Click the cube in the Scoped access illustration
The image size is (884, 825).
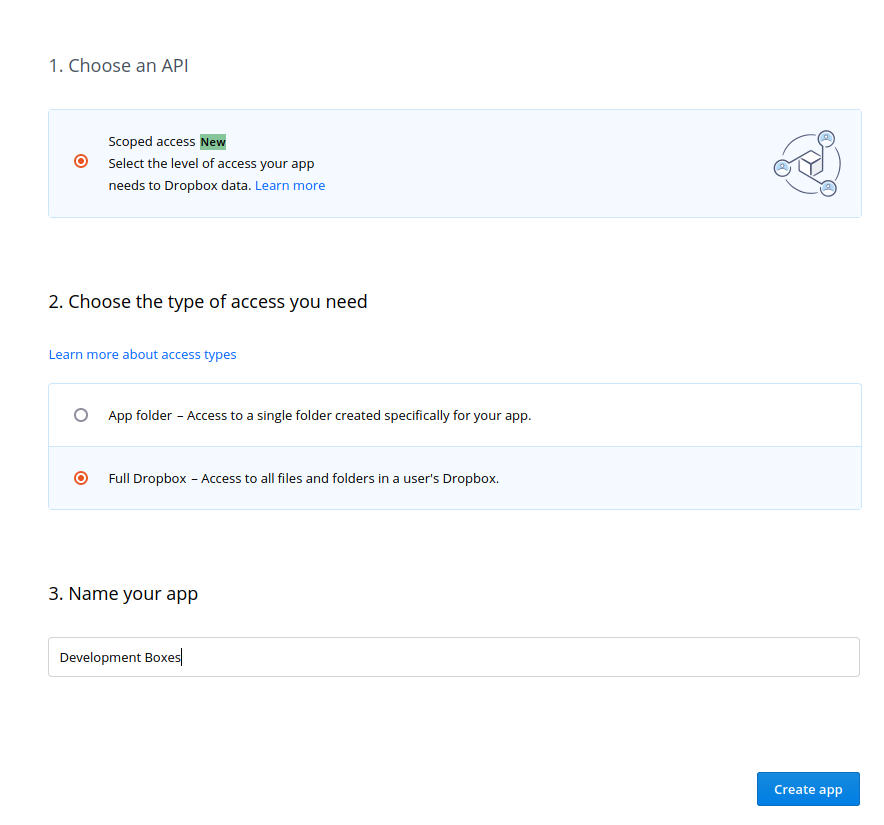click(x=809, y=163)
